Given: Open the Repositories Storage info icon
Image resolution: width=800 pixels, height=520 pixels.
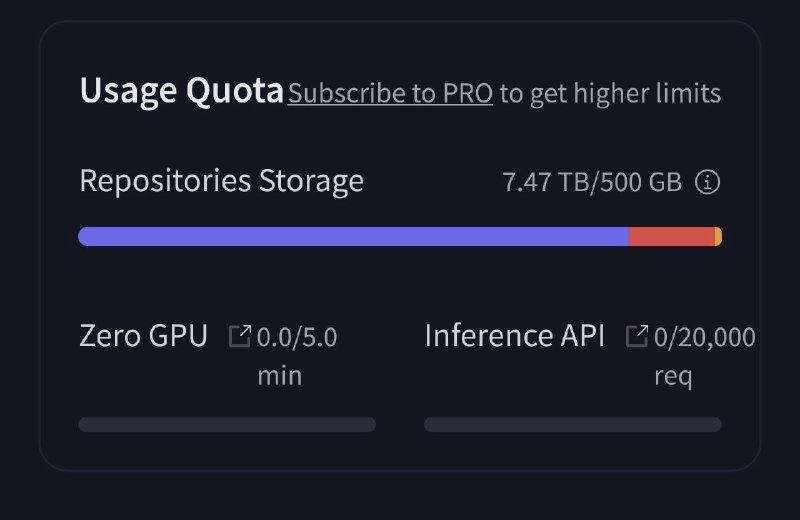Looking at the screenshot, I should 708,182.
